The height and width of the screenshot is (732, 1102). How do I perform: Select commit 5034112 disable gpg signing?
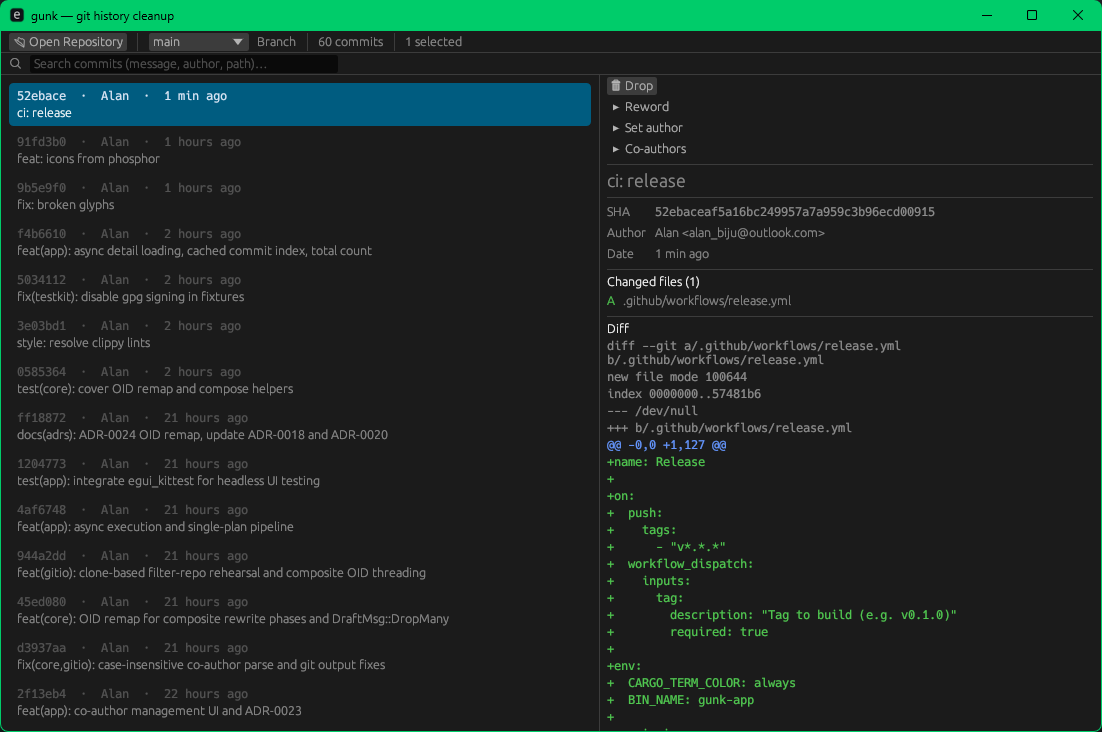pos(300,289)
